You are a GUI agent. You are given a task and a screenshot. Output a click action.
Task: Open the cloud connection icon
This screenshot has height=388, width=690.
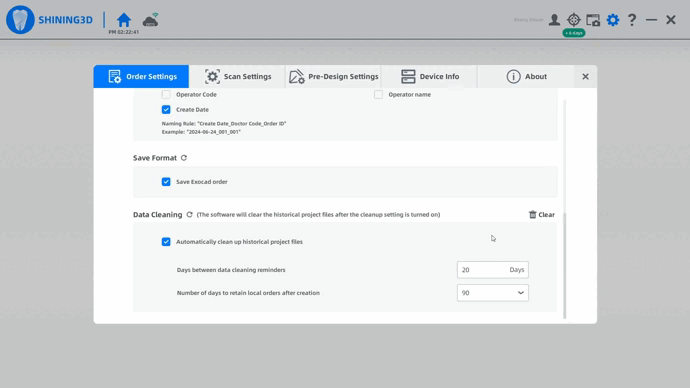coord(150,20)
